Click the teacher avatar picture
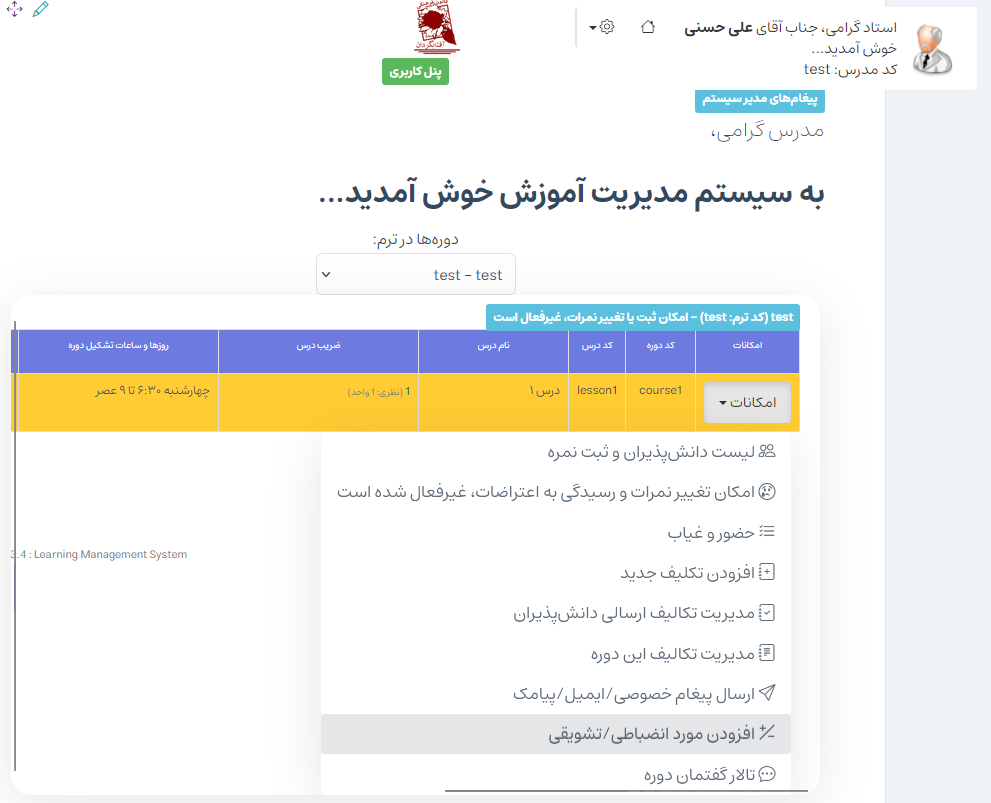Image resolution: width=991 pixels, height=803 pixels. coord(932,50)
